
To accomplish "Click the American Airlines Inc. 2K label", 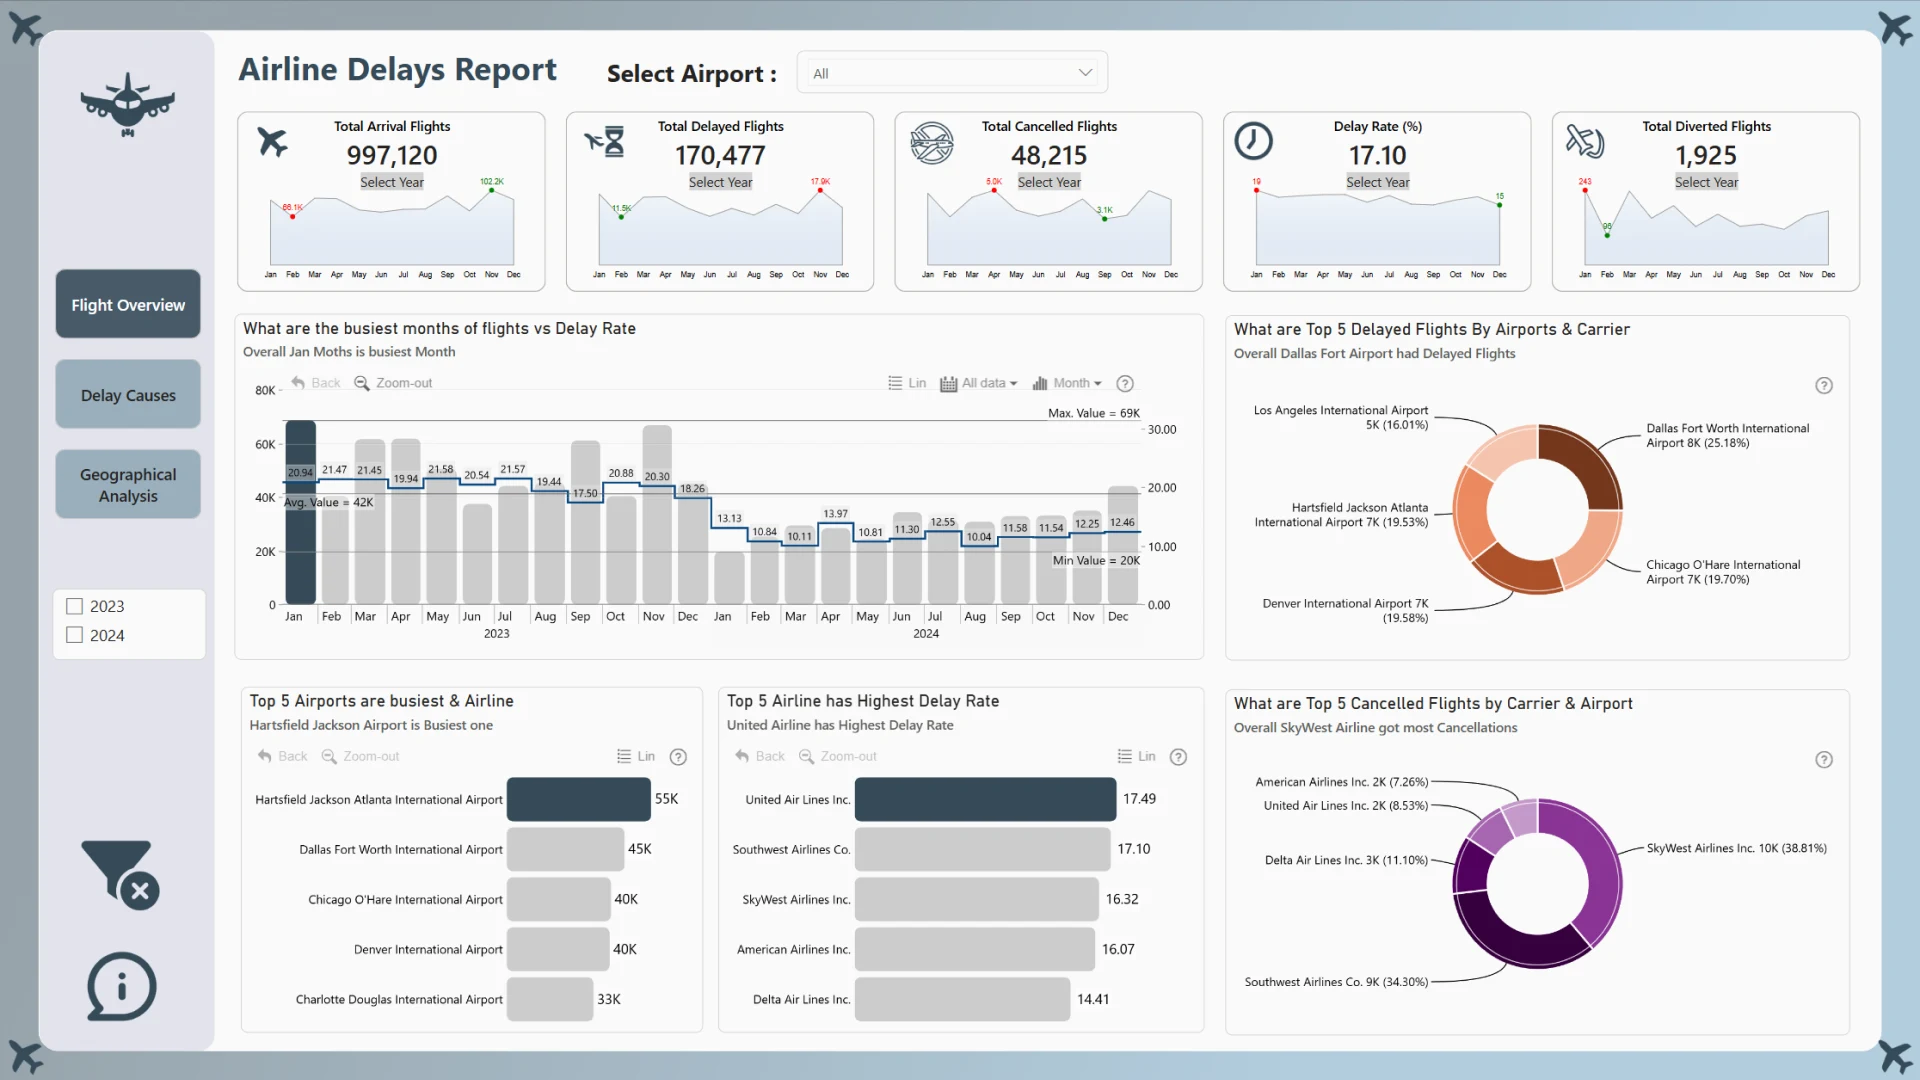I will pos(1342,782).
